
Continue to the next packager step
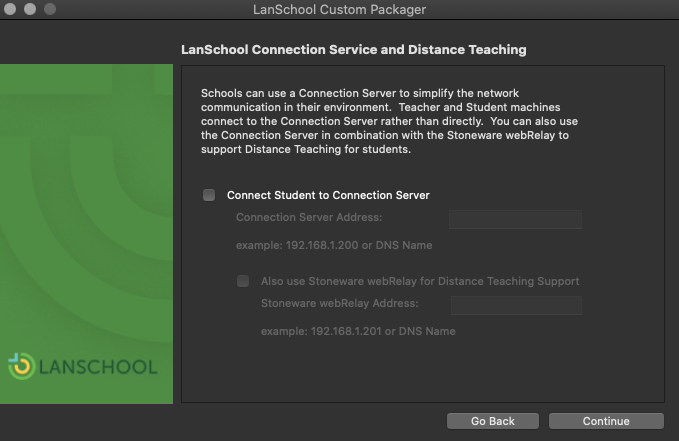(x=606, y=421)
